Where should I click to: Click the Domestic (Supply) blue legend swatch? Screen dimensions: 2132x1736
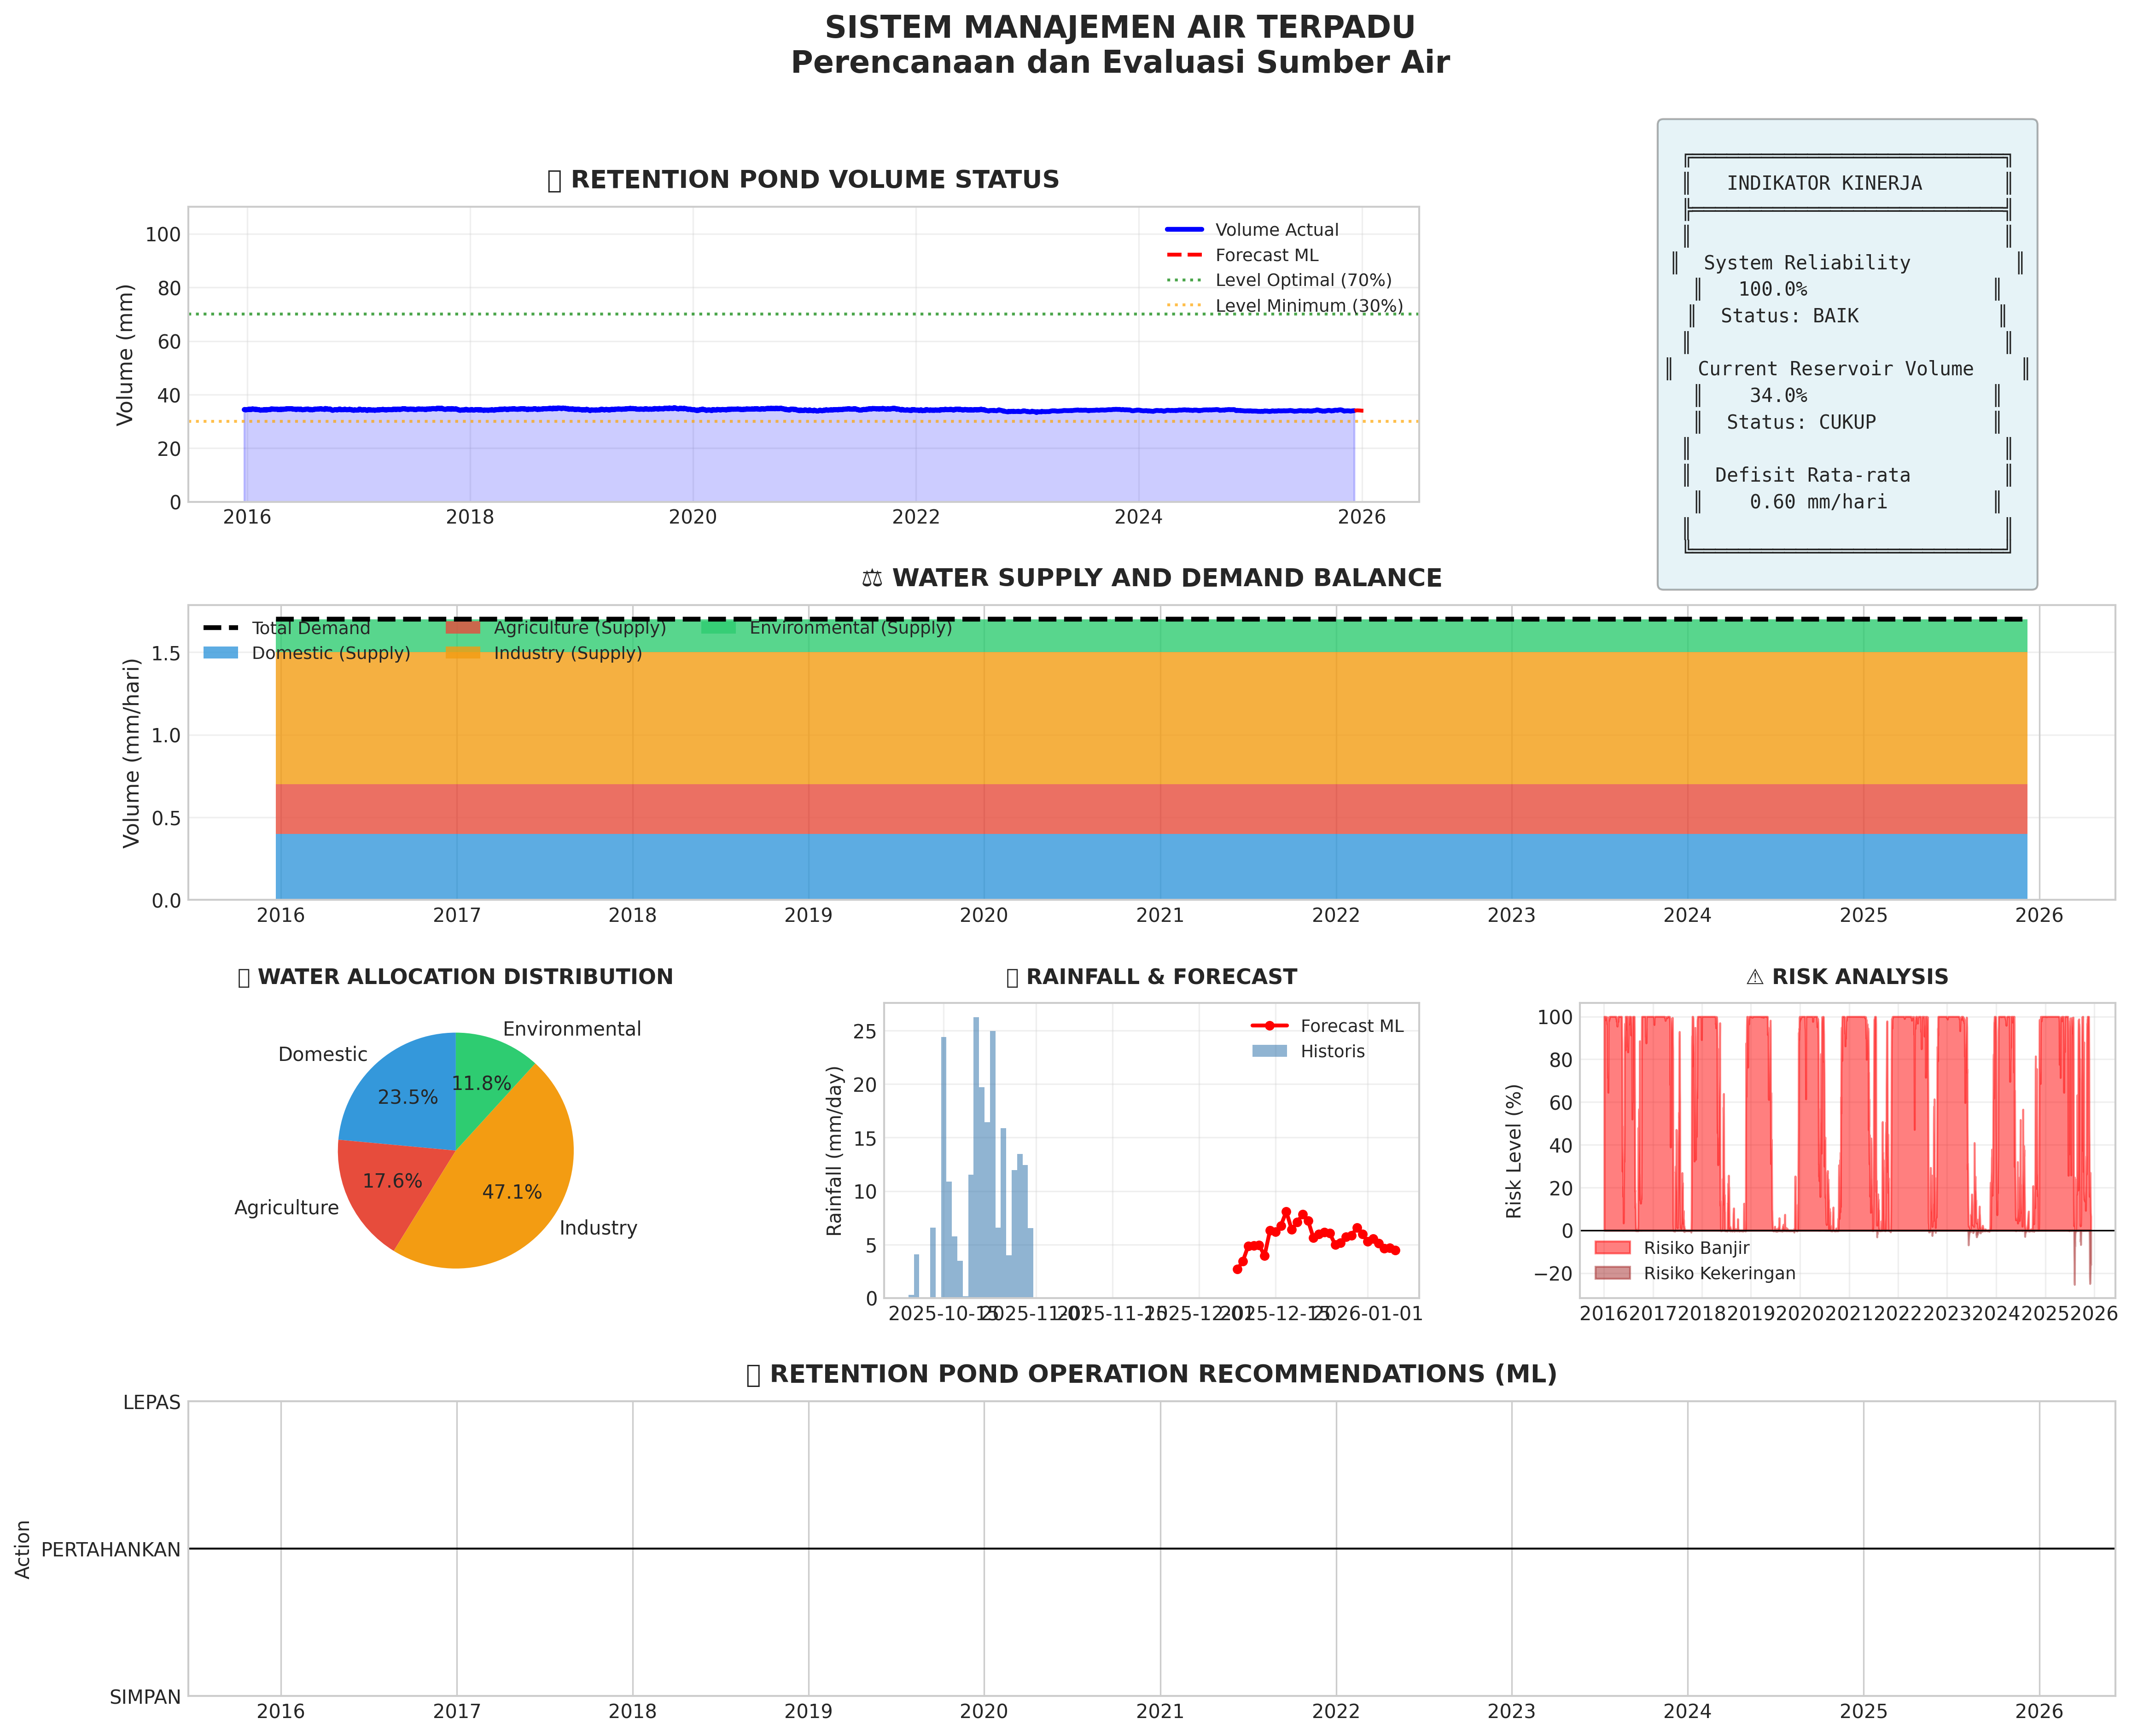click(x=221, y=653)
